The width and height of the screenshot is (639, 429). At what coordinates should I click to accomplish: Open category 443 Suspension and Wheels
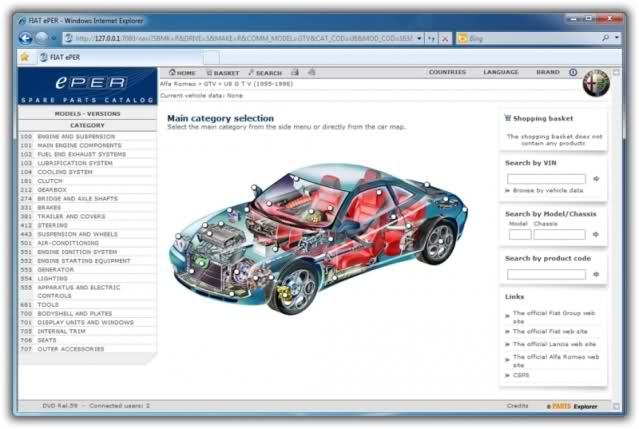click(87, 234)
